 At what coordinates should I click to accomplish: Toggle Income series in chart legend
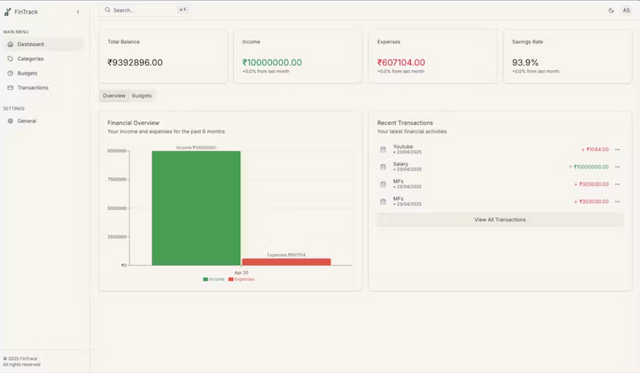tap(214, 279)
